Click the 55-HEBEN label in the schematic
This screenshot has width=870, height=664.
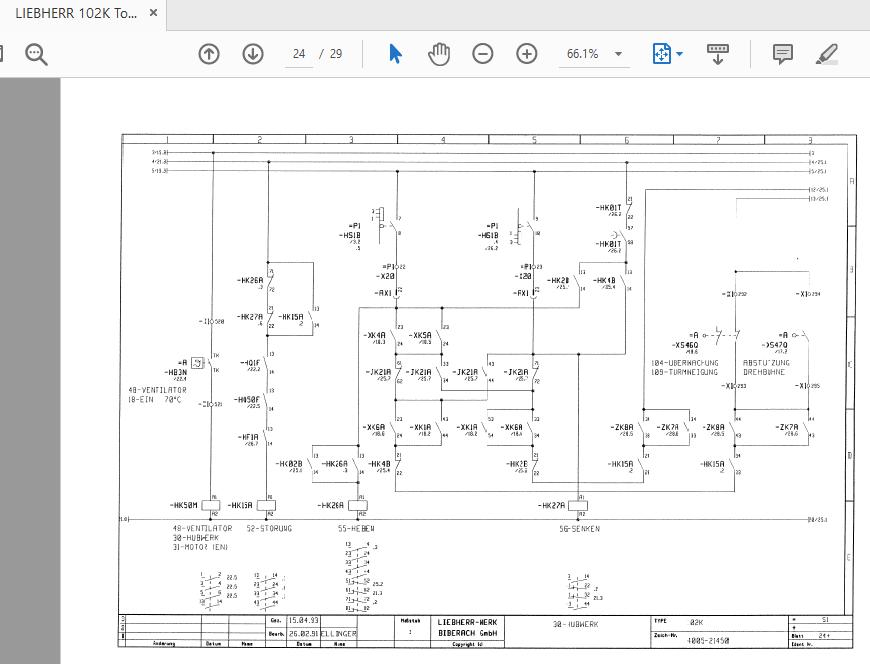[x=355, y=528]
